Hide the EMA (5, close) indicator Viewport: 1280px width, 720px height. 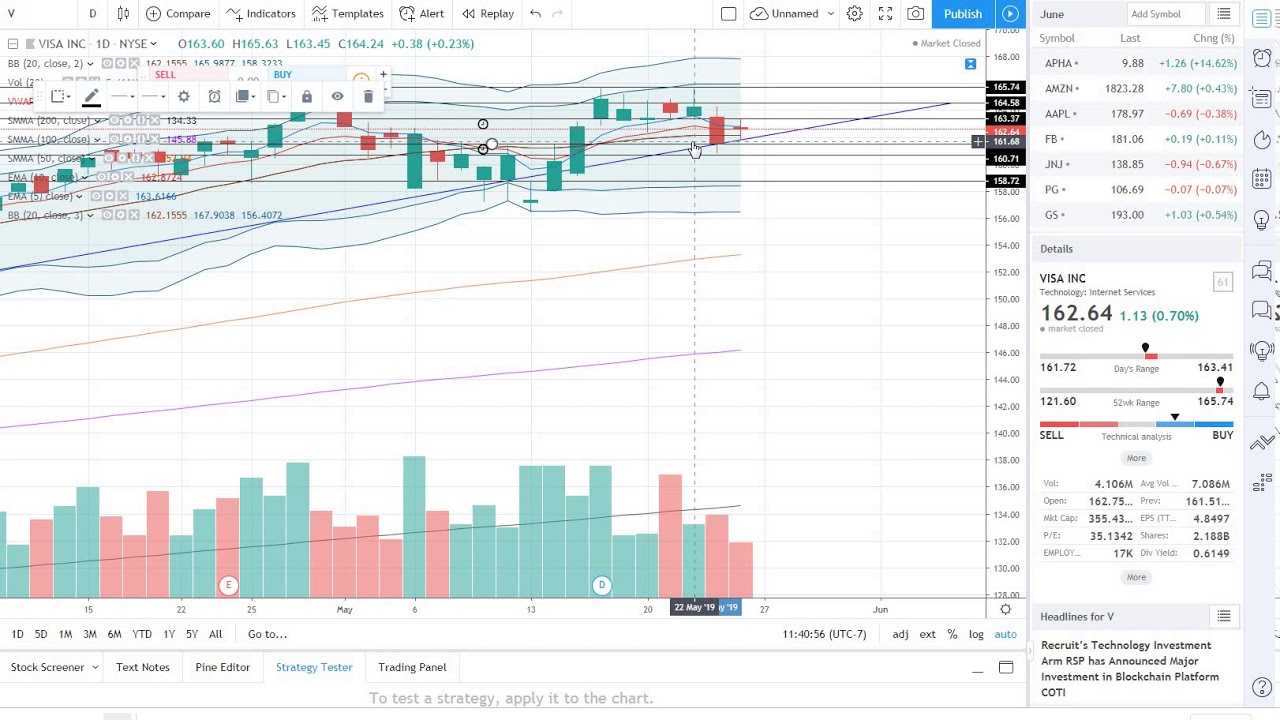(95, 197)
